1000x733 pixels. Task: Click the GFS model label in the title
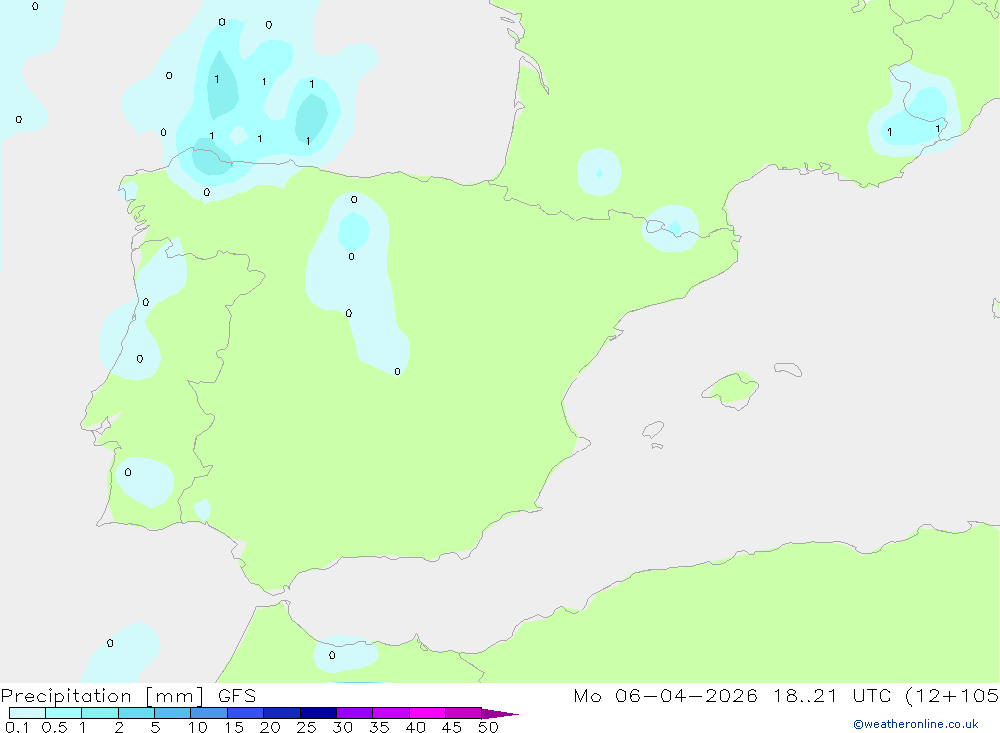237,696
